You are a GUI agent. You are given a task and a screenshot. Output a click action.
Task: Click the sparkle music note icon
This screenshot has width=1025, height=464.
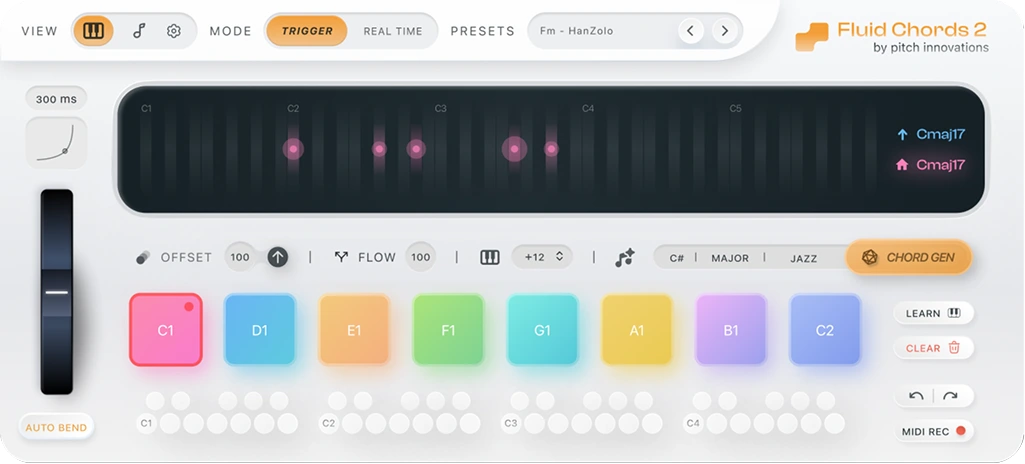click(625, 258)
